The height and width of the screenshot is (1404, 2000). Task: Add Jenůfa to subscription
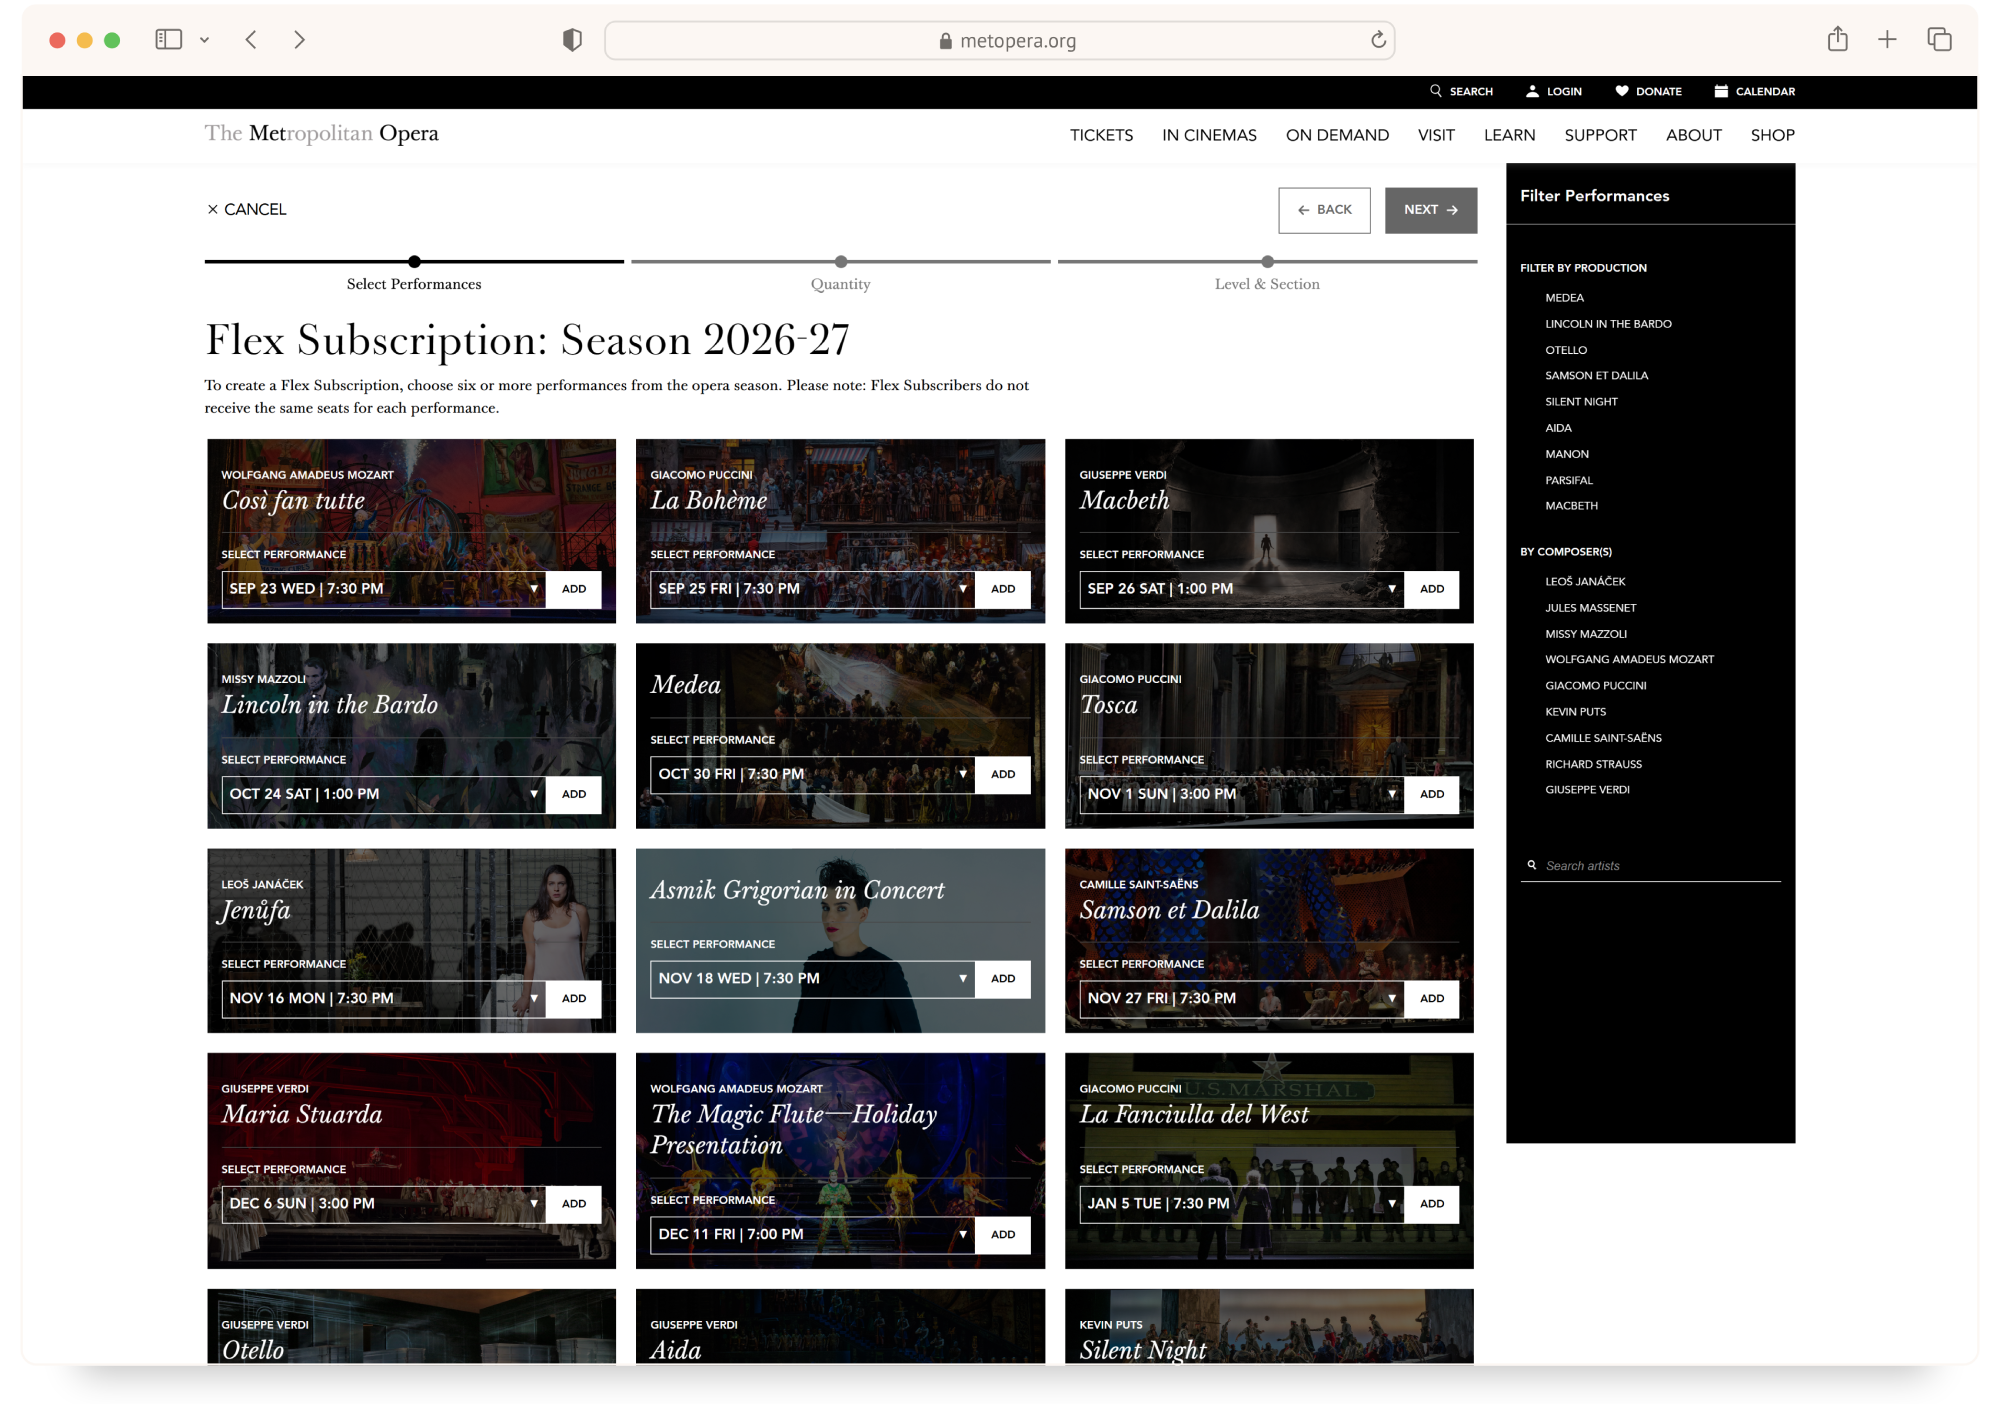[574, 998]
